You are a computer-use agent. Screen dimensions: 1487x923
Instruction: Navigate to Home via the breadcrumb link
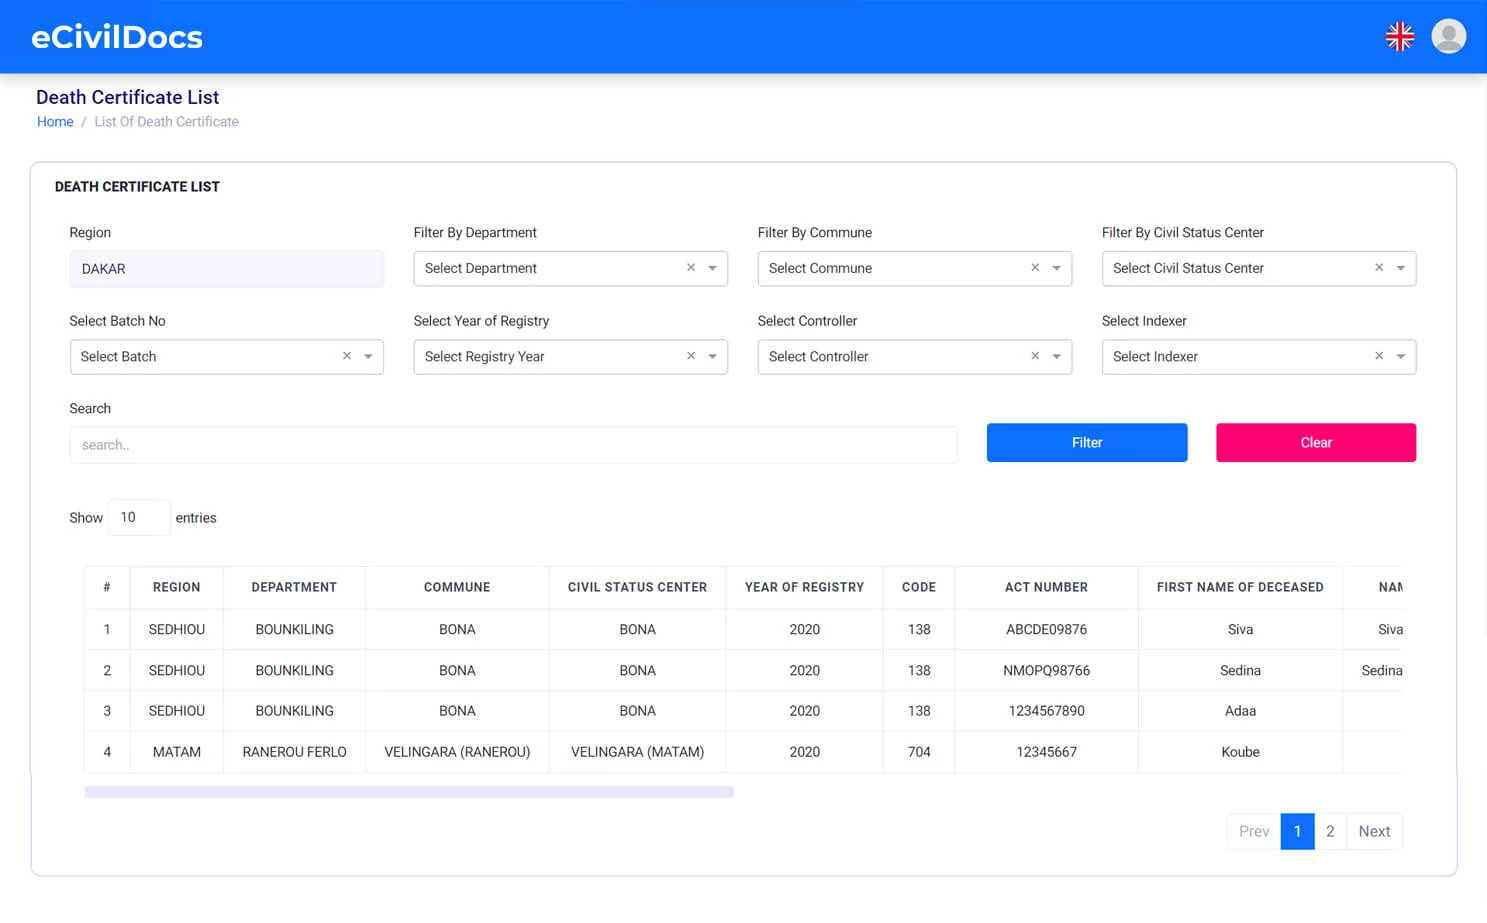(55, 121)
